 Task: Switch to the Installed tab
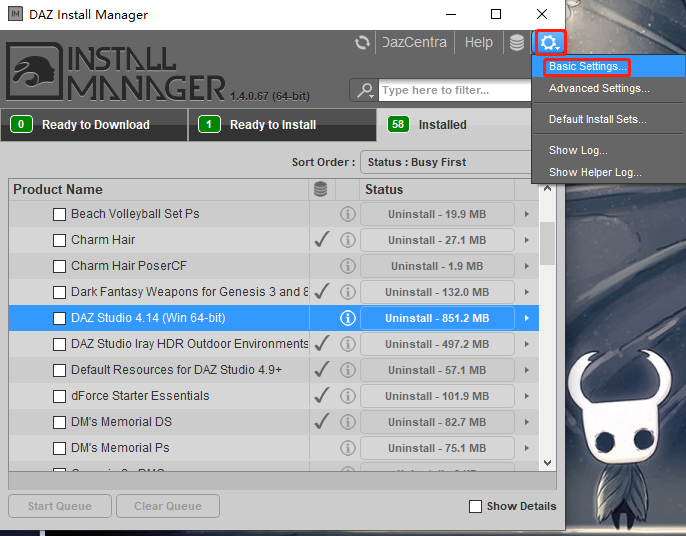click(454, 125)
